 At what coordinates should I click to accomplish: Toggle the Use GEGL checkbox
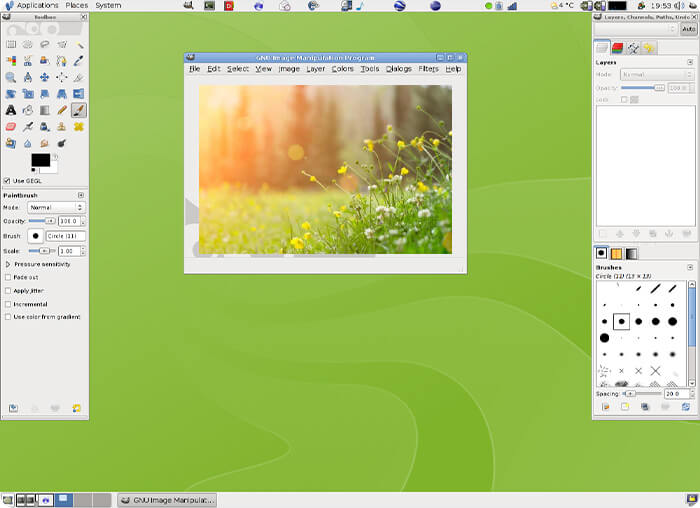(x=7, y=181)
